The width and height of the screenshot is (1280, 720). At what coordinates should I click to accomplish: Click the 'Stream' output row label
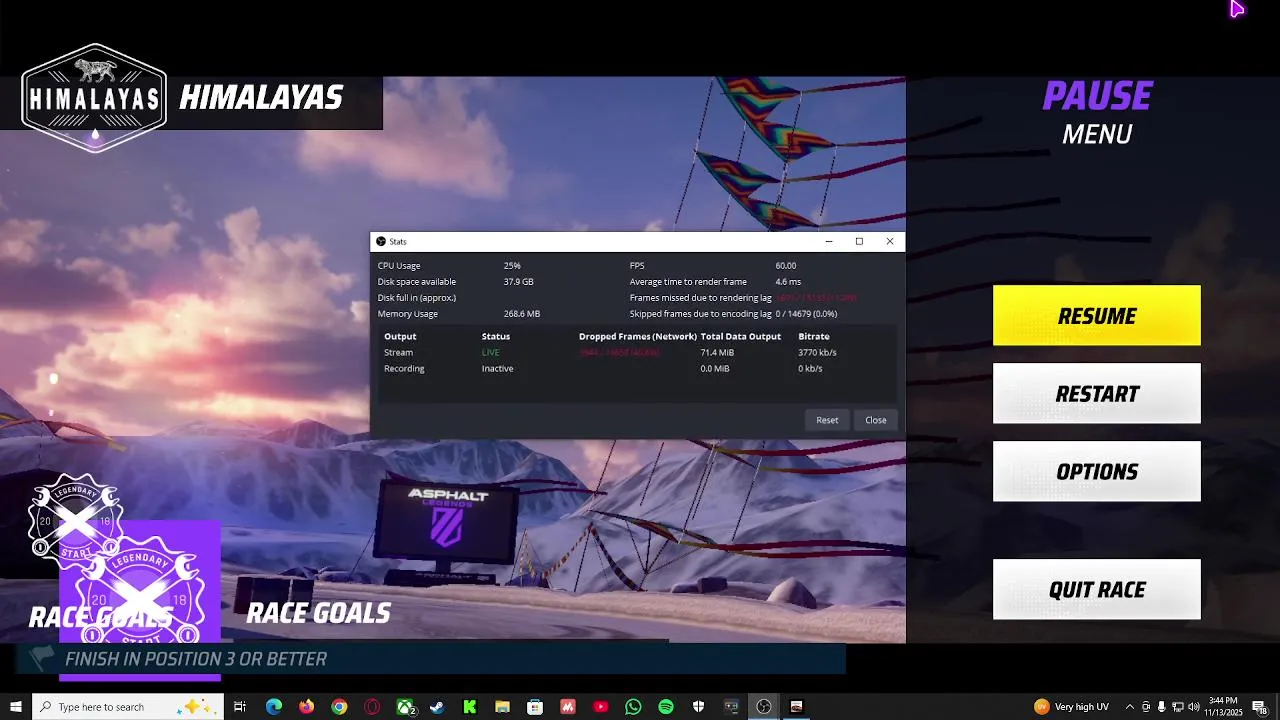point(398,353)
